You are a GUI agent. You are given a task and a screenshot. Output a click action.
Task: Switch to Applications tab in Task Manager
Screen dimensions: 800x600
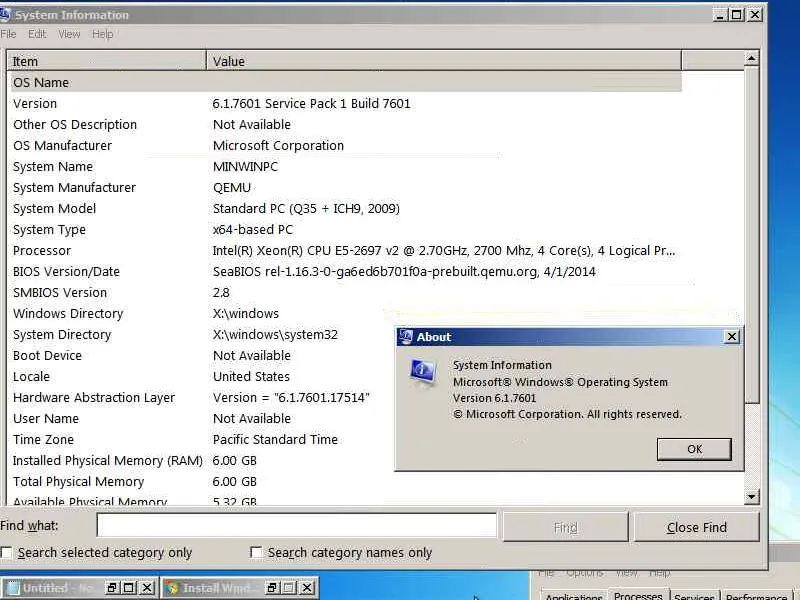(574, 596)
